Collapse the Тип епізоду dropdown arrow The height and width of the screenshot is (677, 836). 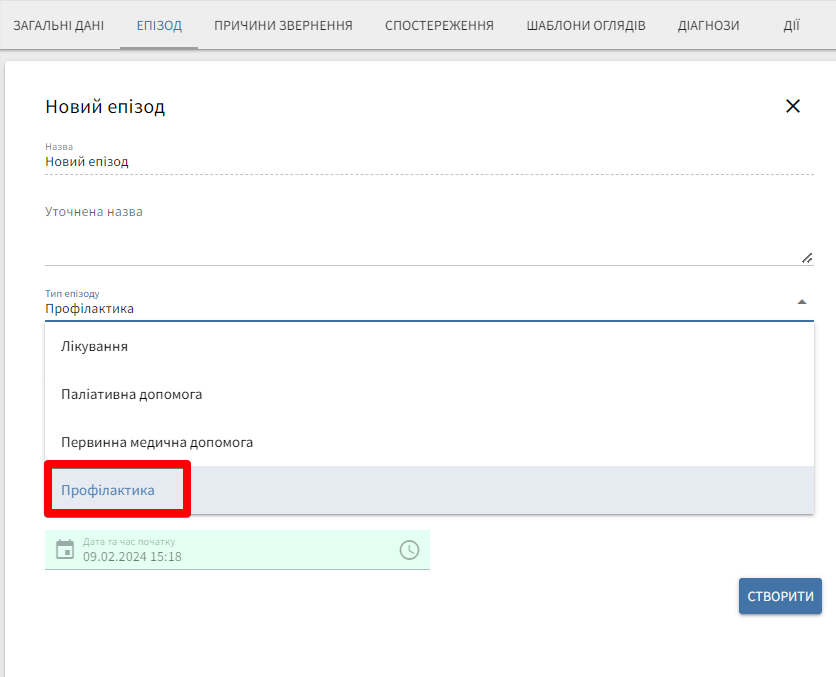pyautogui.click(x=801, y=302)
